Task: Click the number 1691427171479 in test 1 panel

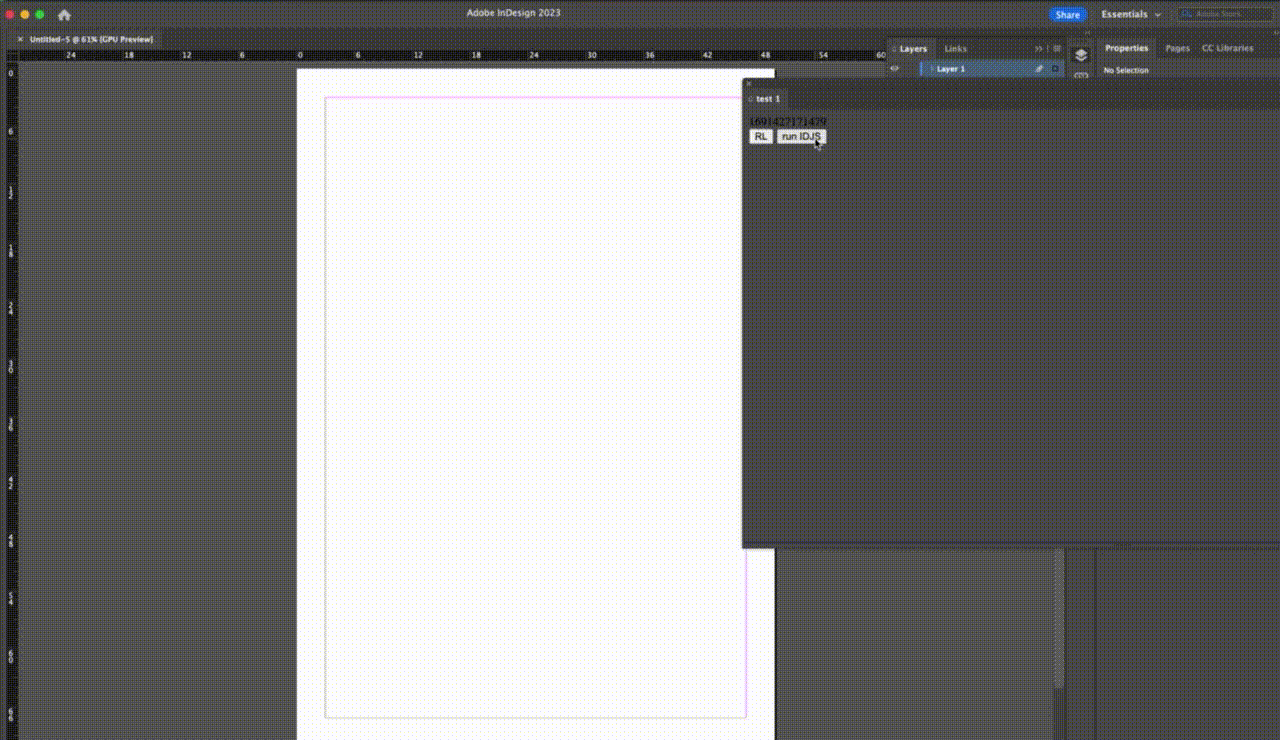Action: coord(788,121)
